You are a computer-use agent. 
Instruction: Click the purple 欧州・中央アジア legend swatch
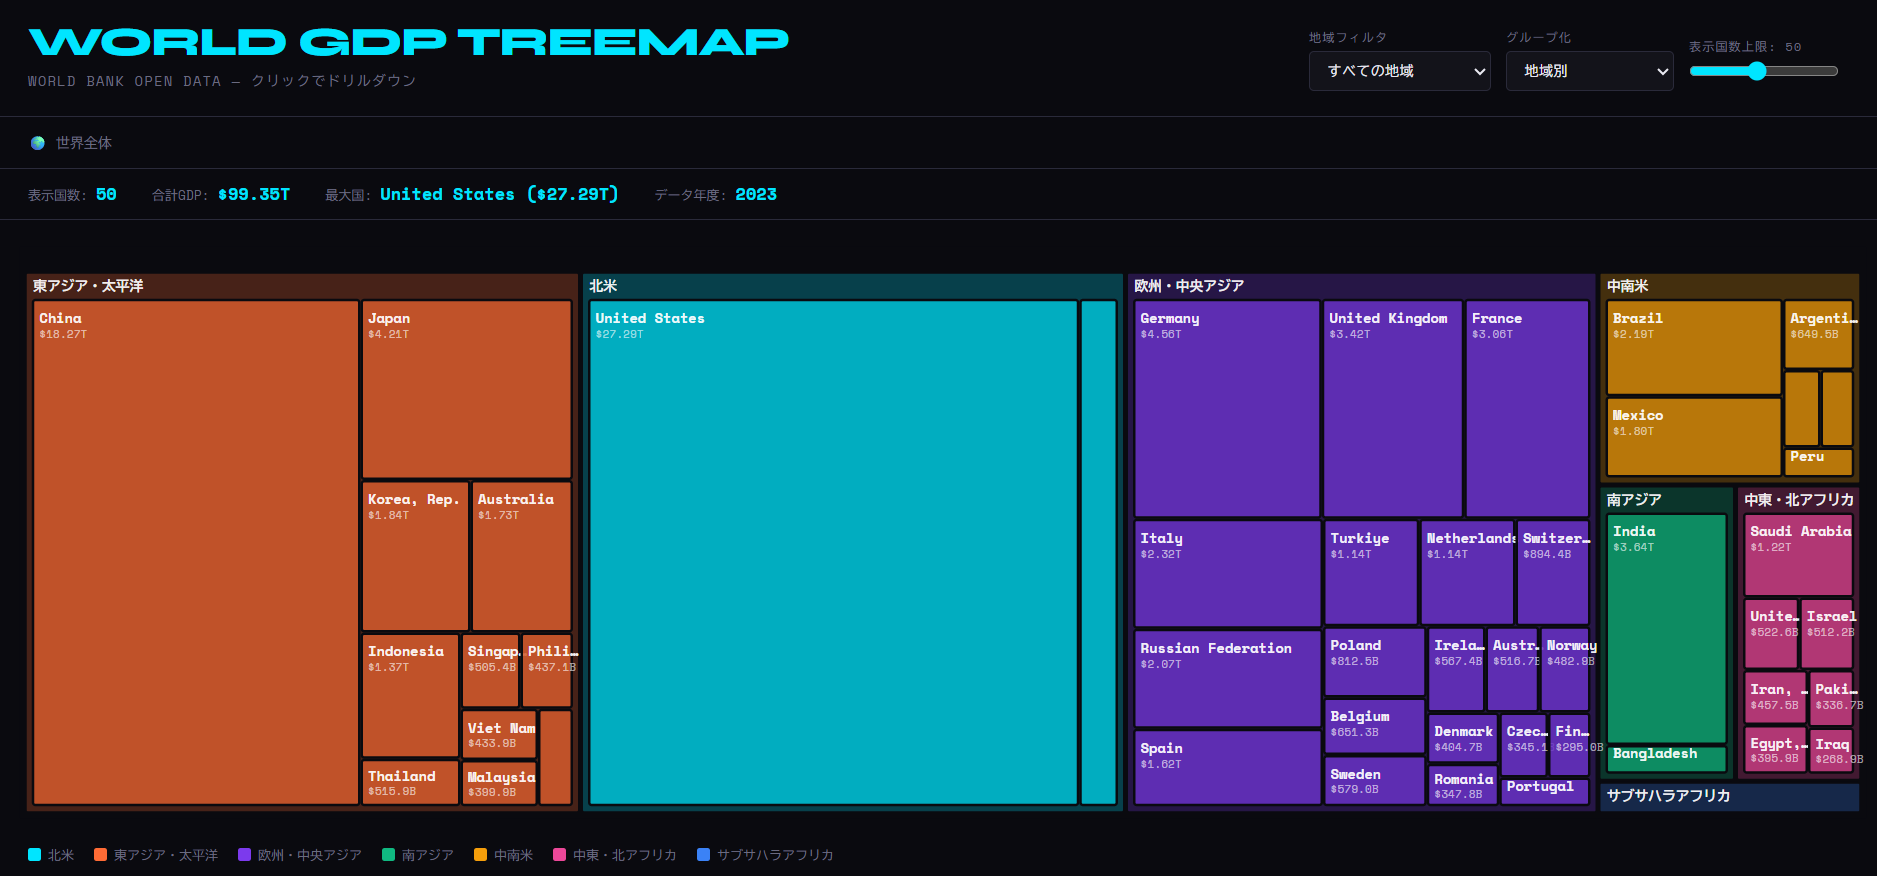click(244, 855)
